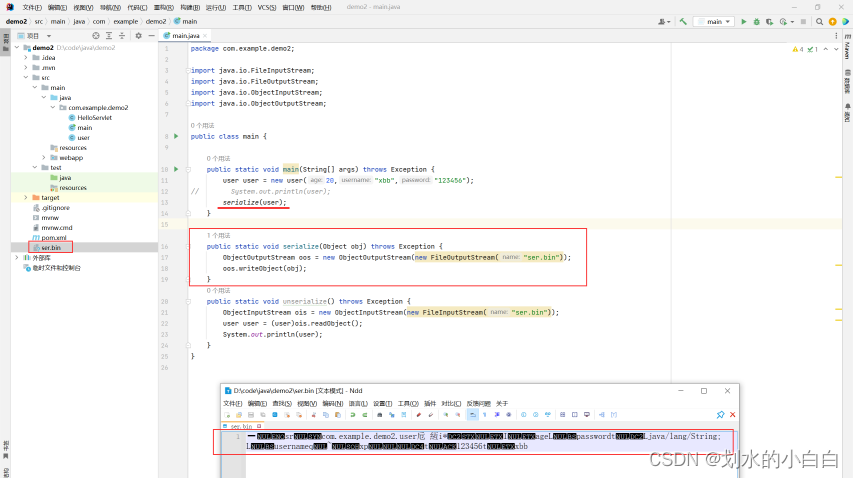Click the undo icon in Ndd toolbar

coord(353,415)
